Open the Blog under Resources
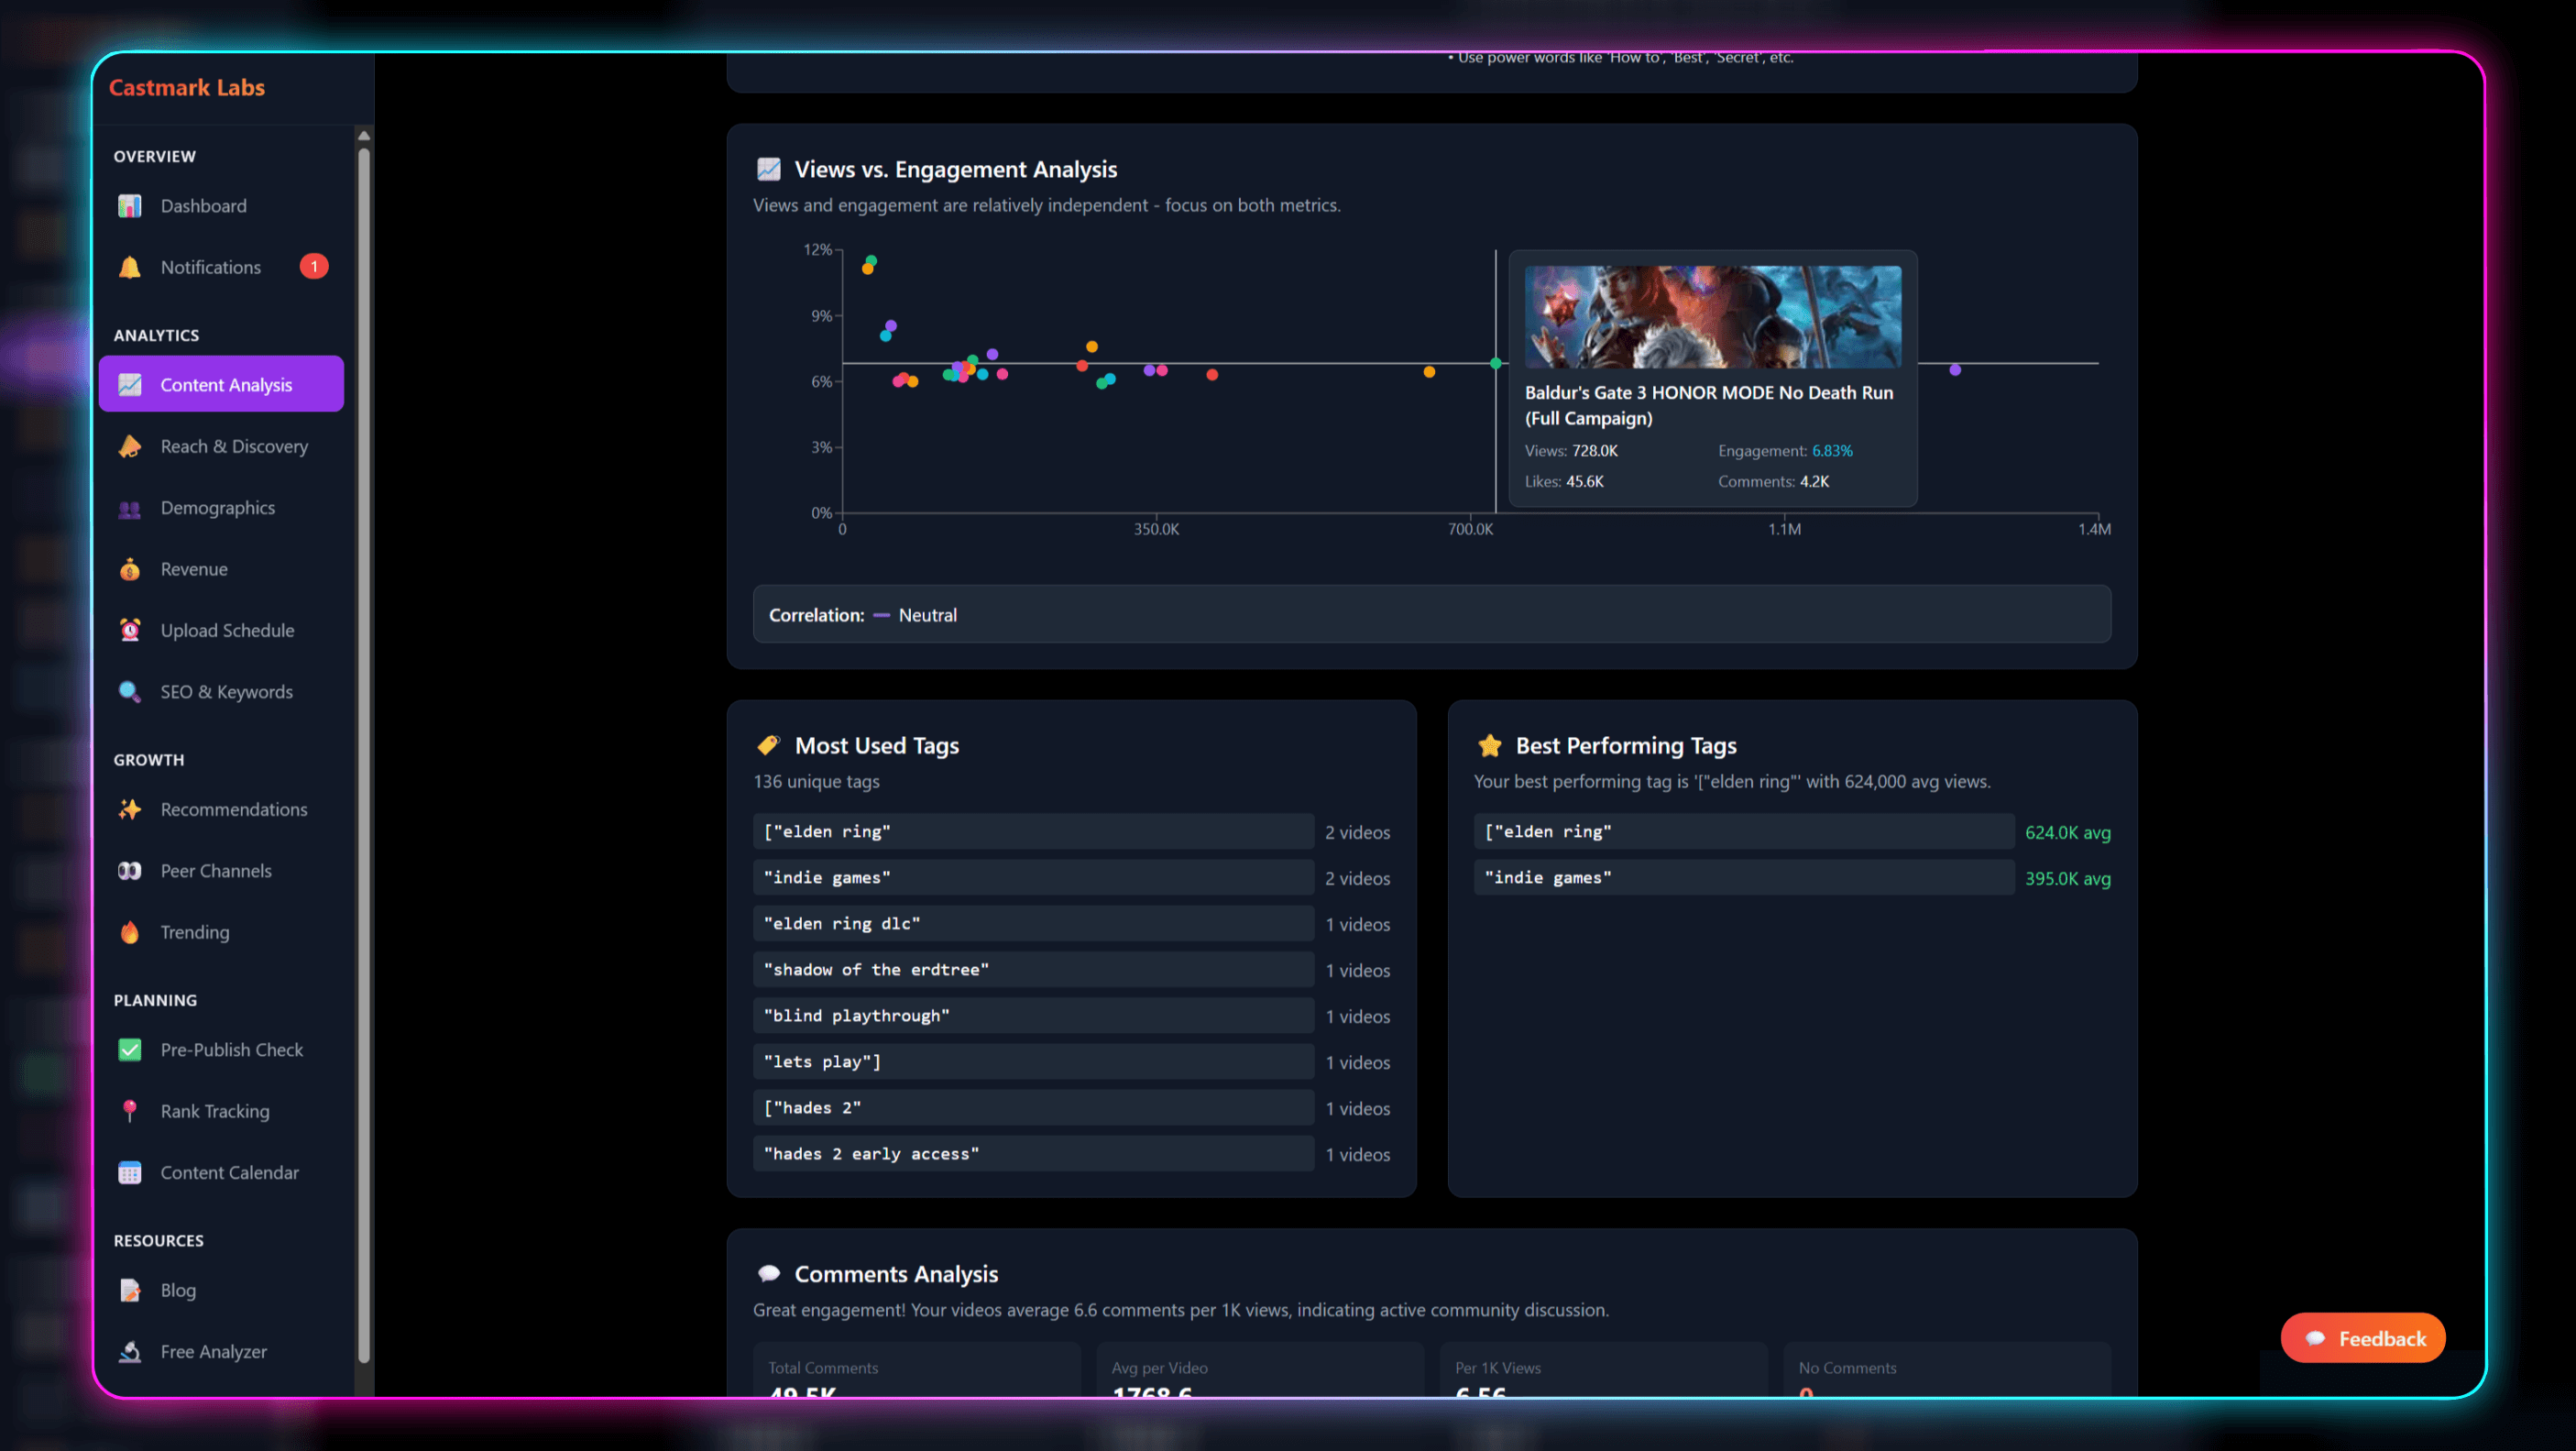 pos(131,1290)
